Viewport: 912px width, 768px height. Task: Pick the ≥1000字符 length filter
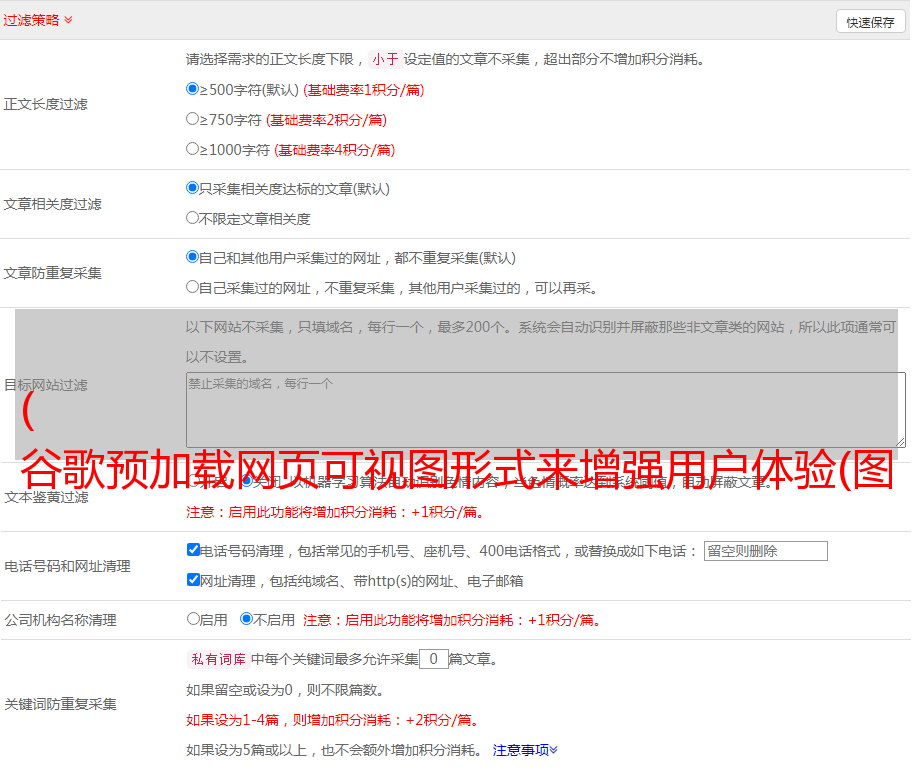[x=193, y=149]
